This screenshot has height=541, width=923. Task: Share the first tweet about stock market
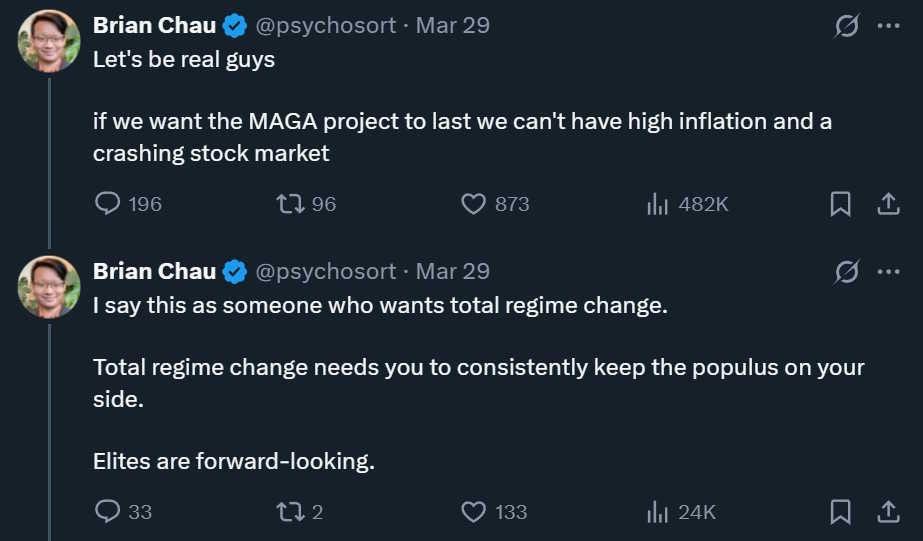[888, 204]
